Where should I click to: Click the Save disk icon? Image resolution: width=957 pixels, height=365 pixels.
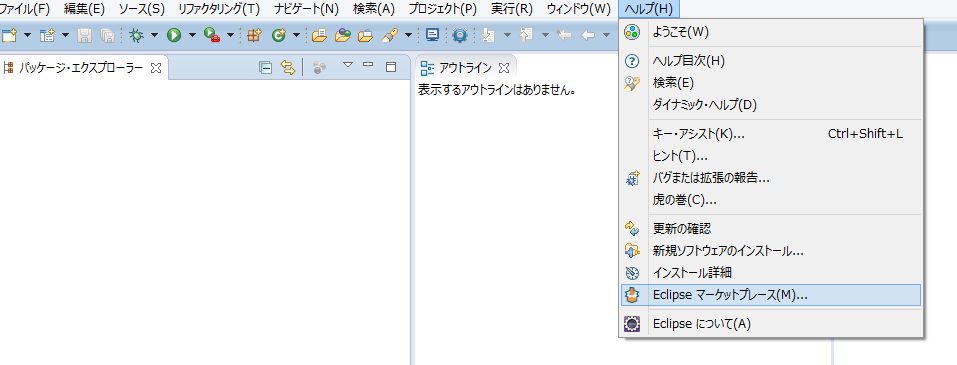tap(84, 35)
